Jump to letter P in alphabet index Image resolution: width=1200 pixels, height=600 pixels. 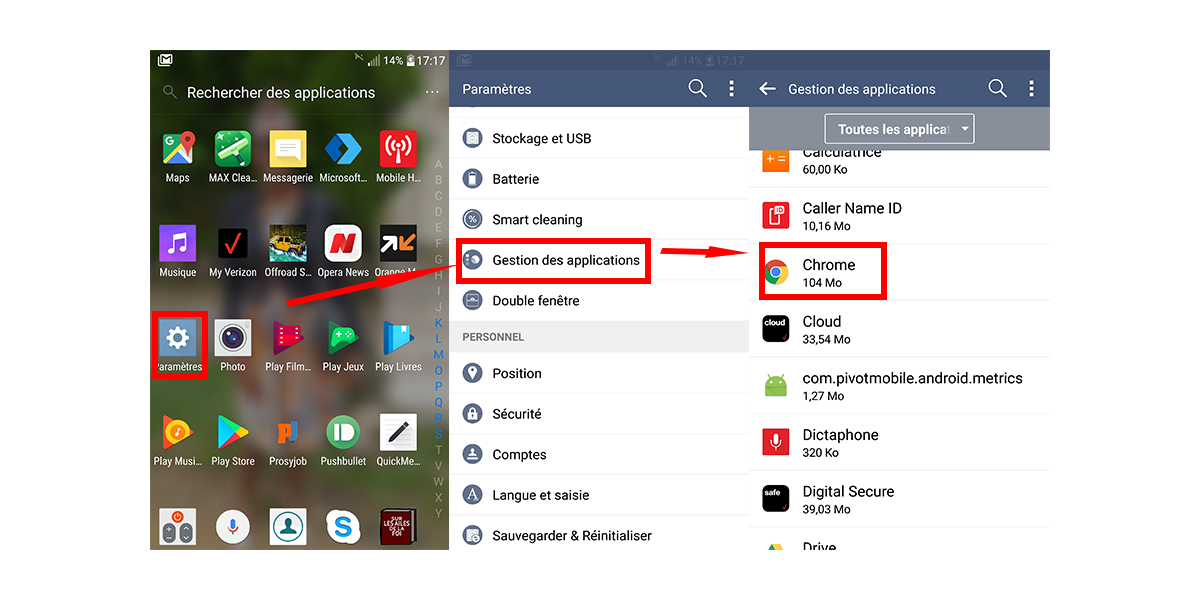pyautogui.click(x=438, y=386)
